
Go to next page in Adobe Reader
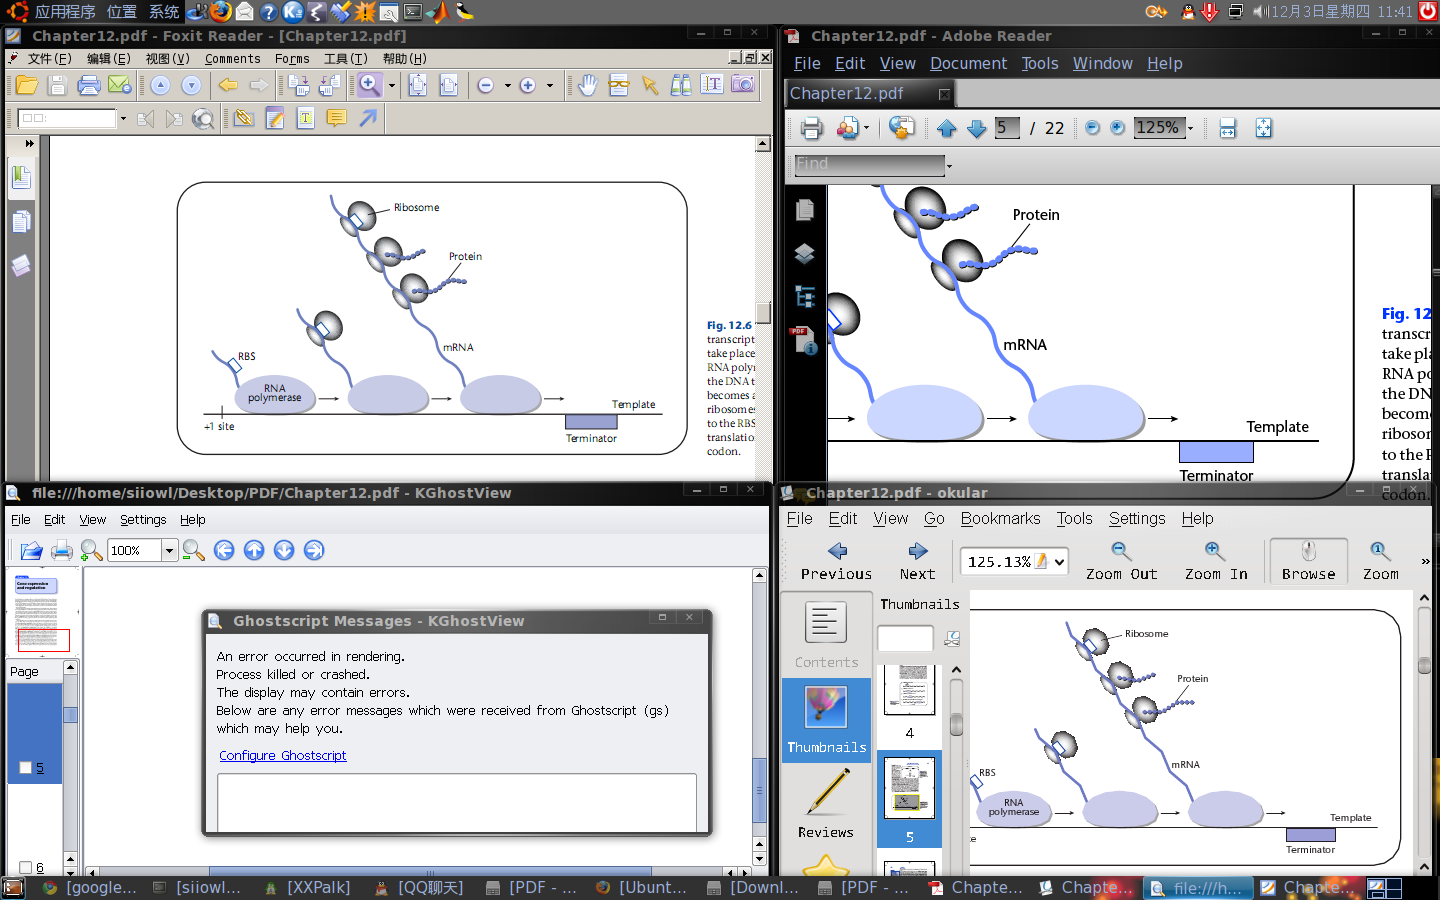click(977, 128)
